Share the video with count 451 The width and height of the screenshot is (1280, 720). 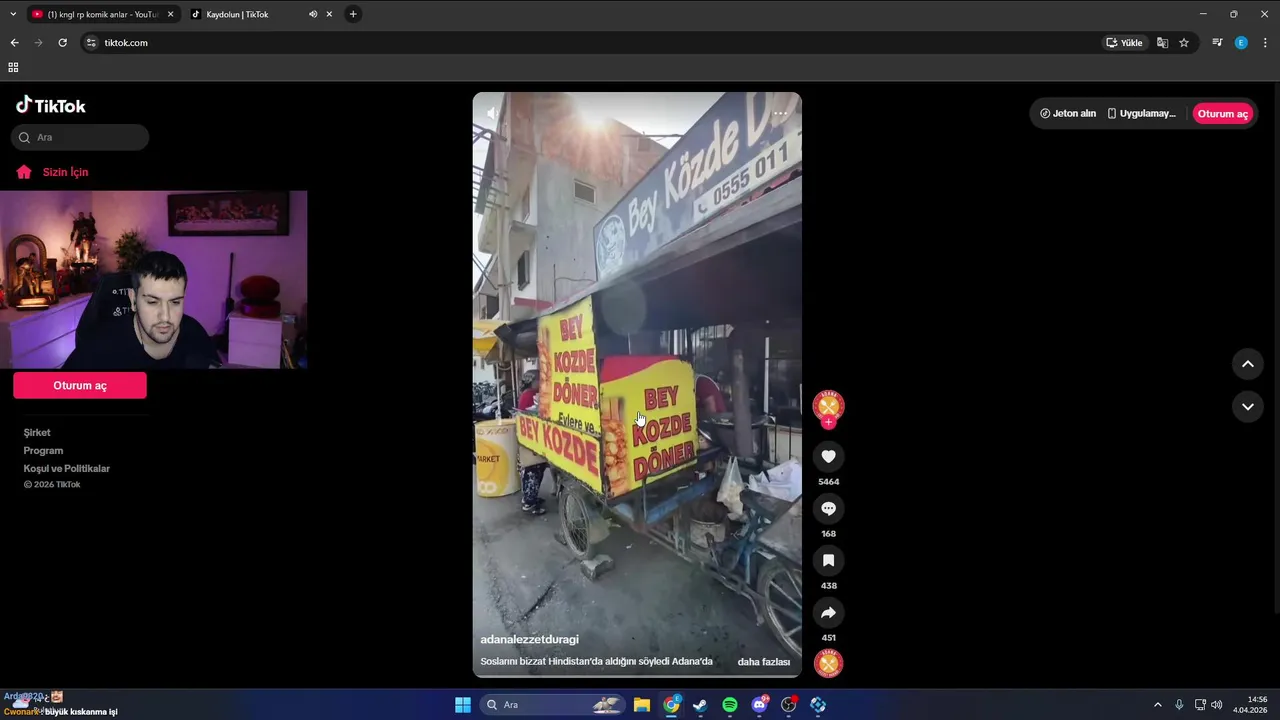click(828, 613)
